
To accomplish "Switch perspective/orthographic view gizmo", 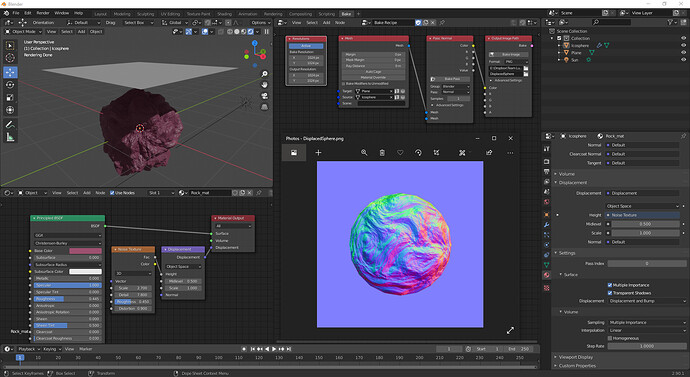I will 264,107.
